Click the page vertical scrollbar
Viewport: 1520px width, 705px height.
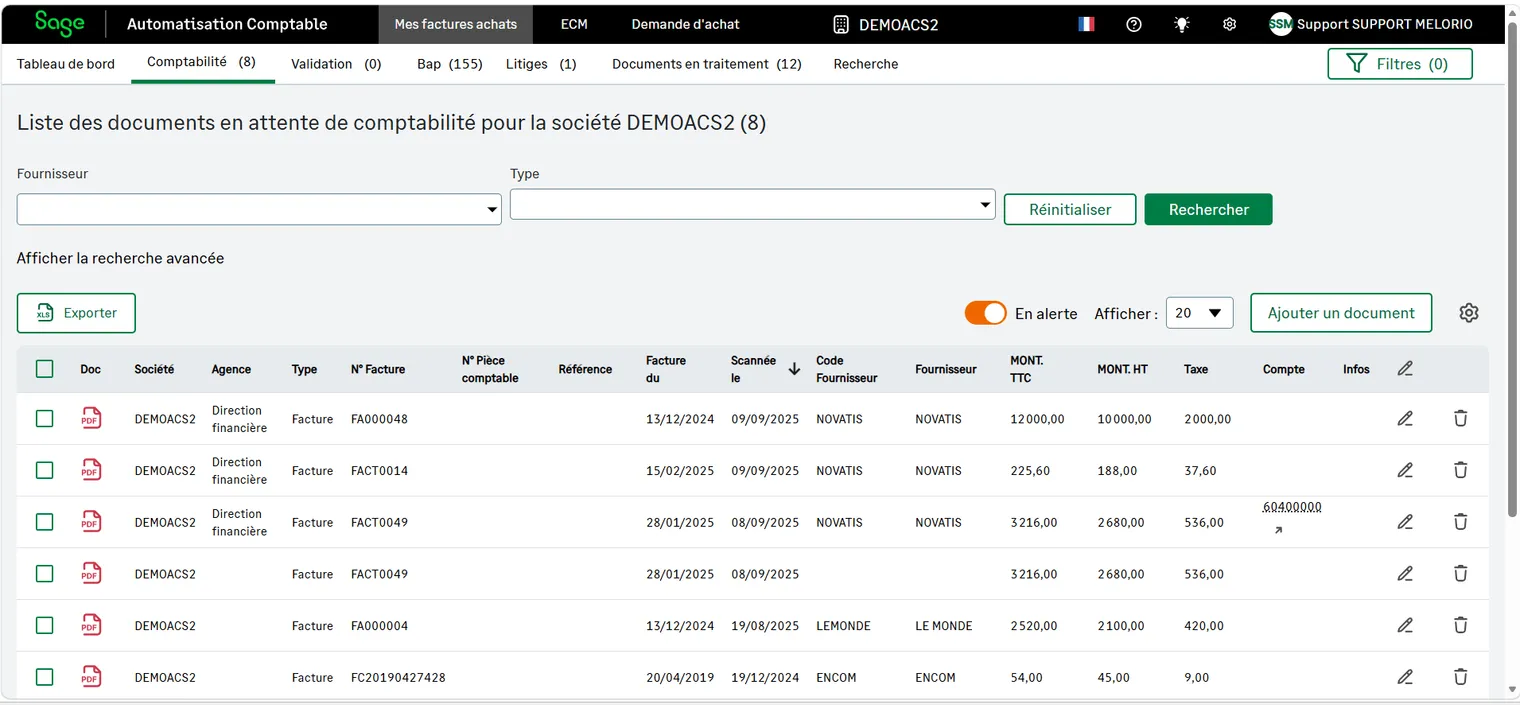[x=1511, y=270]
